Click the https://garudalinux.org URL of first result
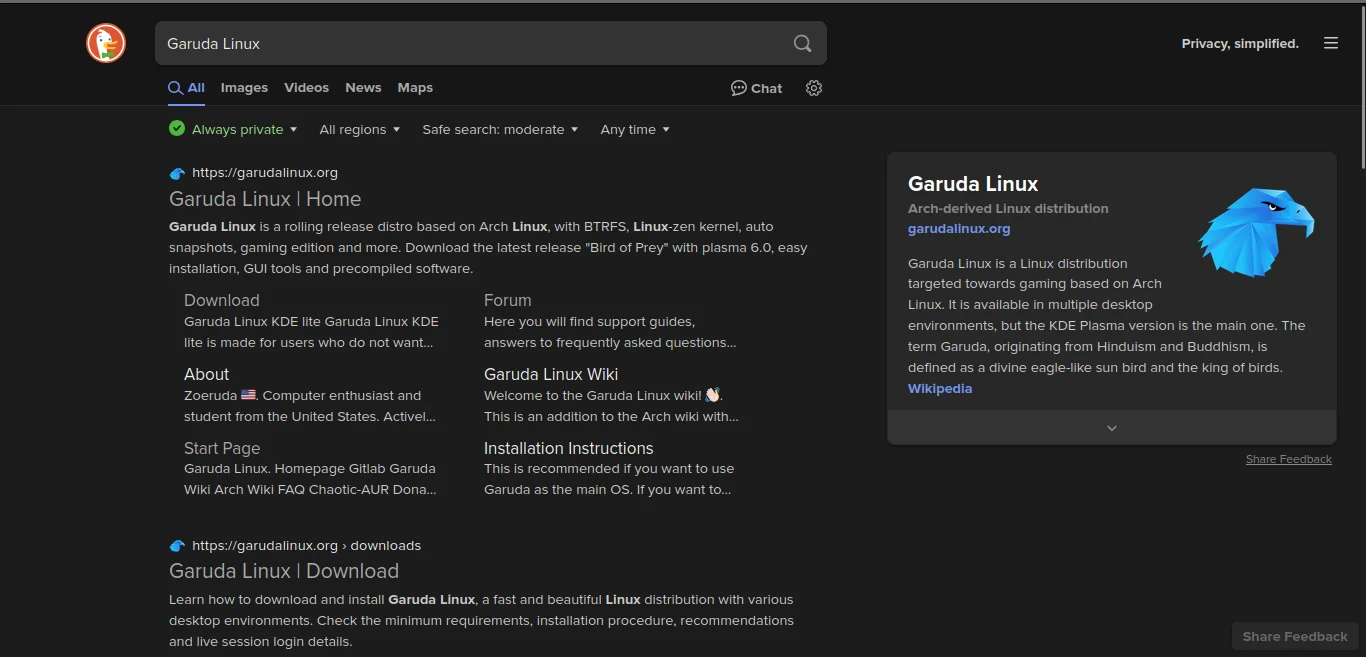 click(265, 173)
